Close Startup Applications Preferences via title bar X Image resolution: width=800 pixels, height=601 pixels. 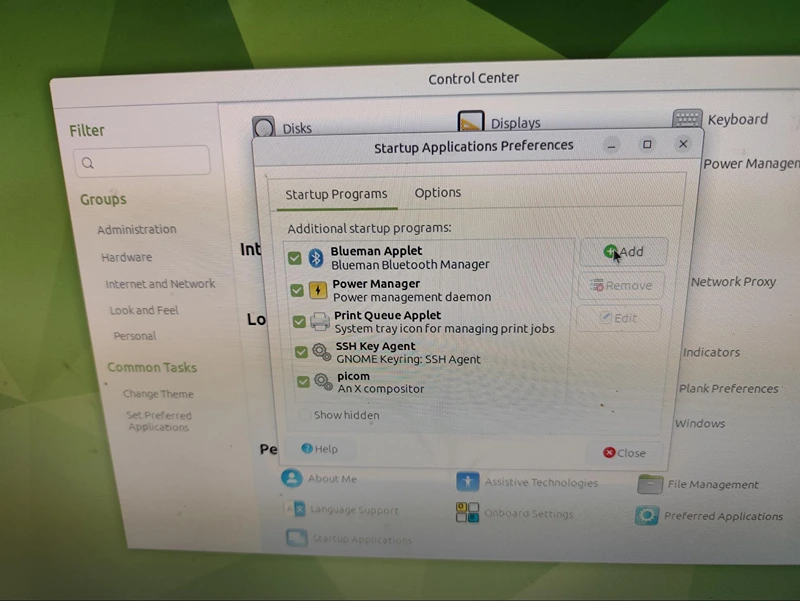[x=683, y=144]
